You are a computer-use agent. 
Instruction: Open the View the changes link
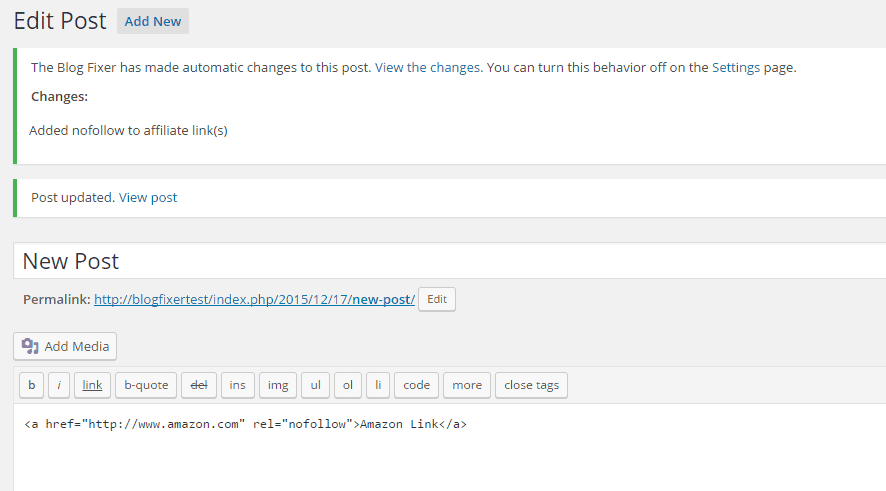427,68
